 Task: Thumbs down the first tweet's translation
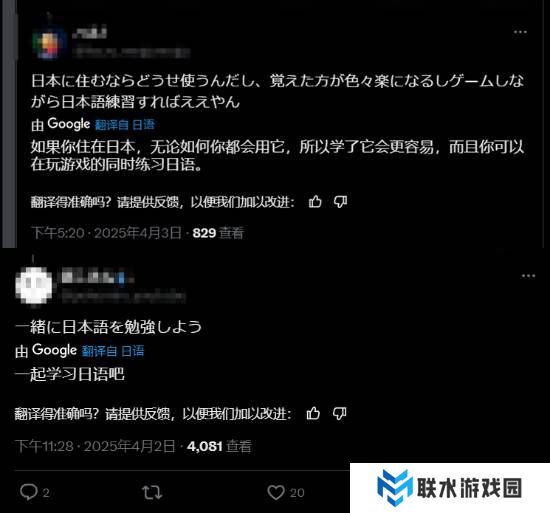(340, 202)
